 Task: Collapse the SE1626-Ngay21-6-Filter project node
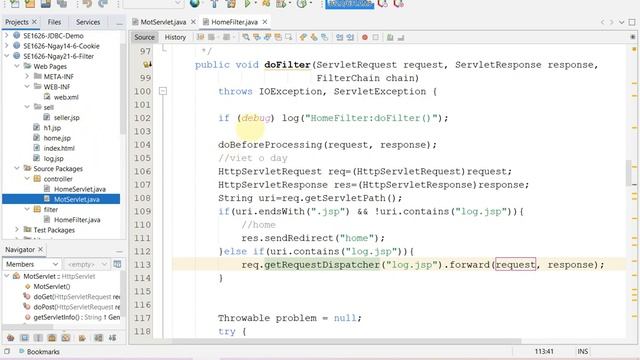coord(7,56)
